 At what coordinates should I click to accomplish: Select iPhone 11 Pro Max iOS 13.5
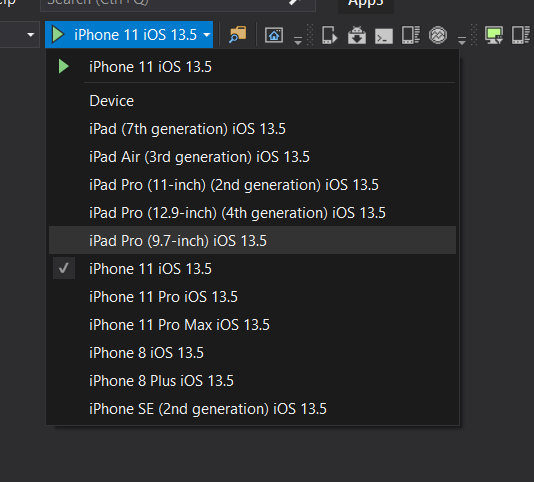click(x=252, y=324)
